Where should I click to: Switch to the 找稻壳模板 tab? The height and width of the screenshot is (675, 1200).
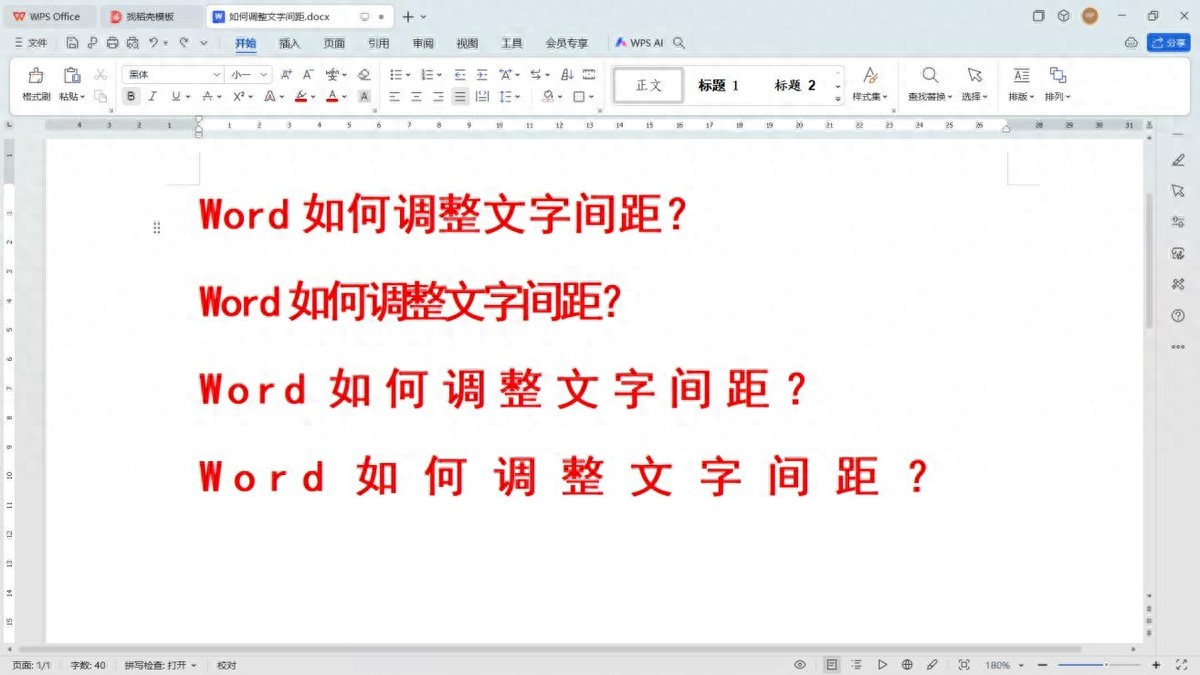pyautogui.click(x=150, y=16)
